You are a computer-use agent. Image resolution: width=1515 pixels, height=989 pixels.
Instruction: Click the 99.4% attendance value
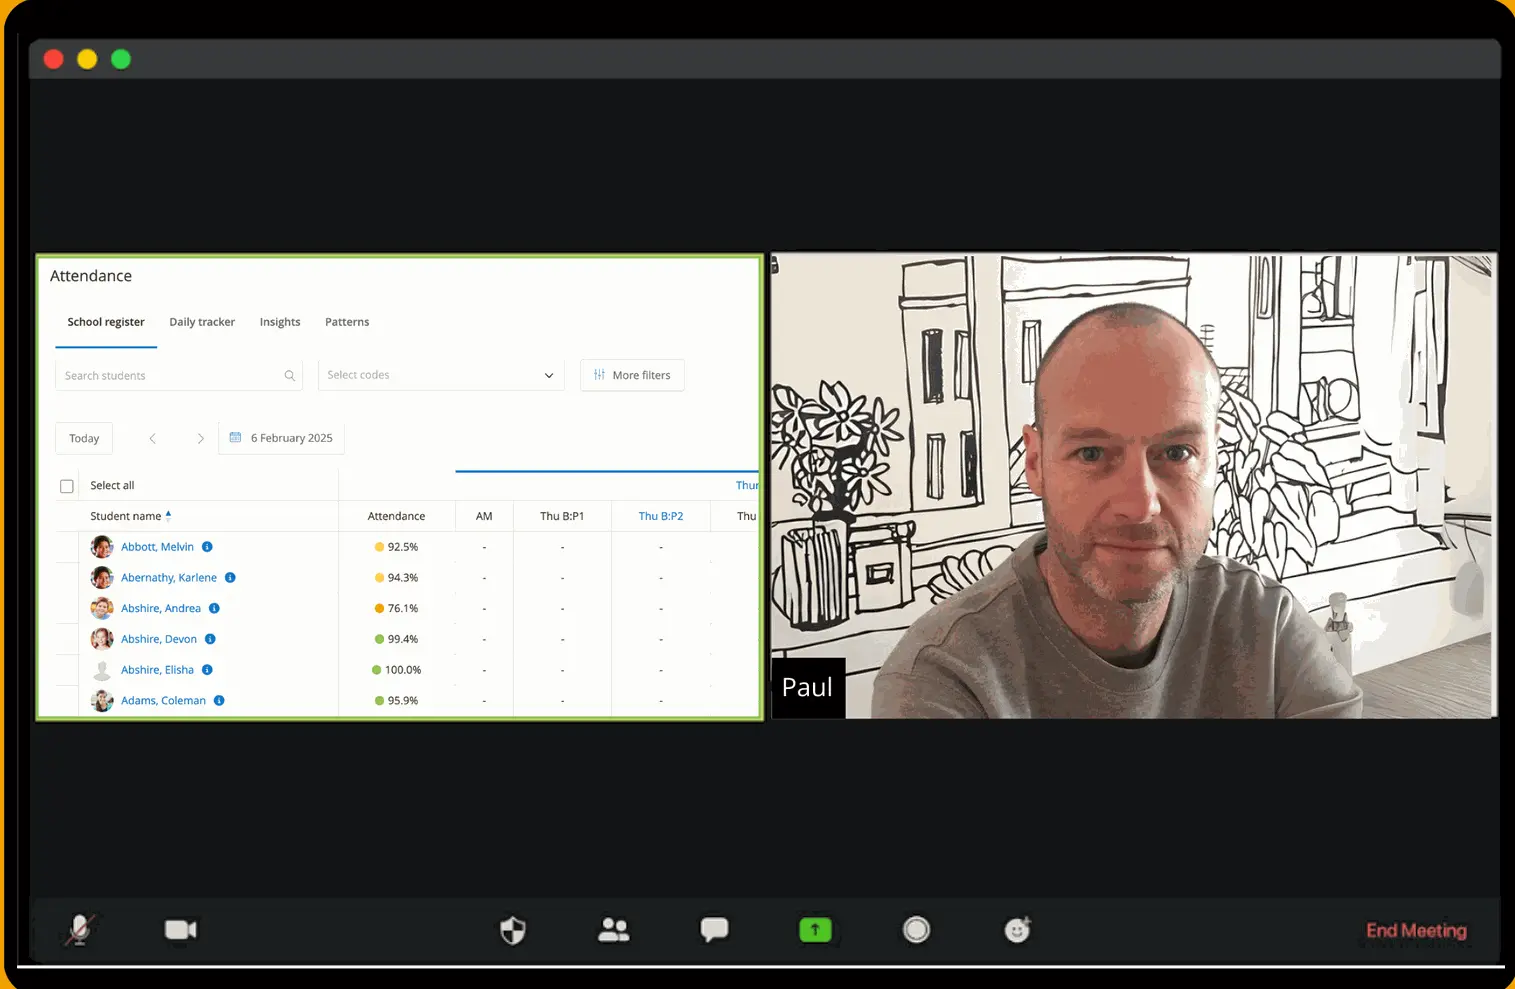click(x=403, y=639)
